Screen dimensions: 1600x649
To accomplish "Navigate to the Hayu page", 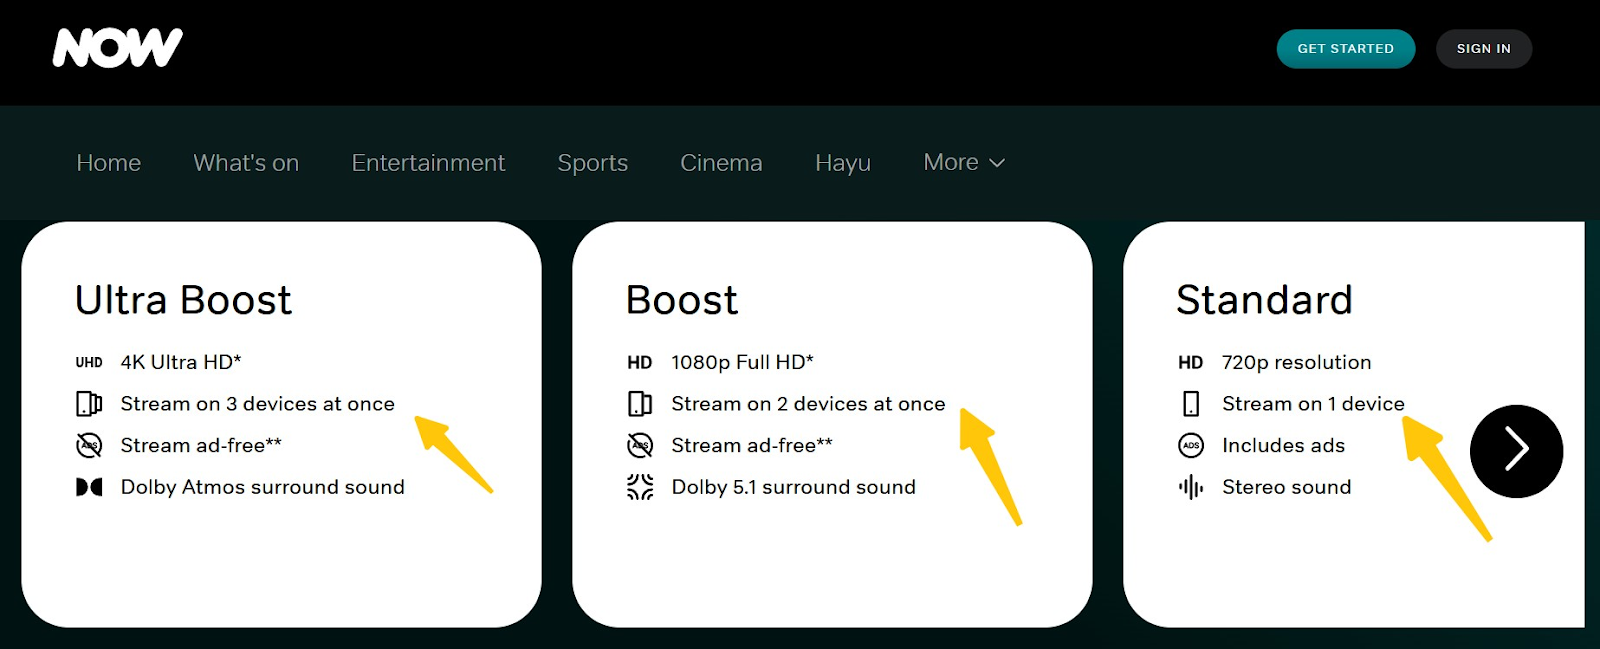I will (842, 163).
